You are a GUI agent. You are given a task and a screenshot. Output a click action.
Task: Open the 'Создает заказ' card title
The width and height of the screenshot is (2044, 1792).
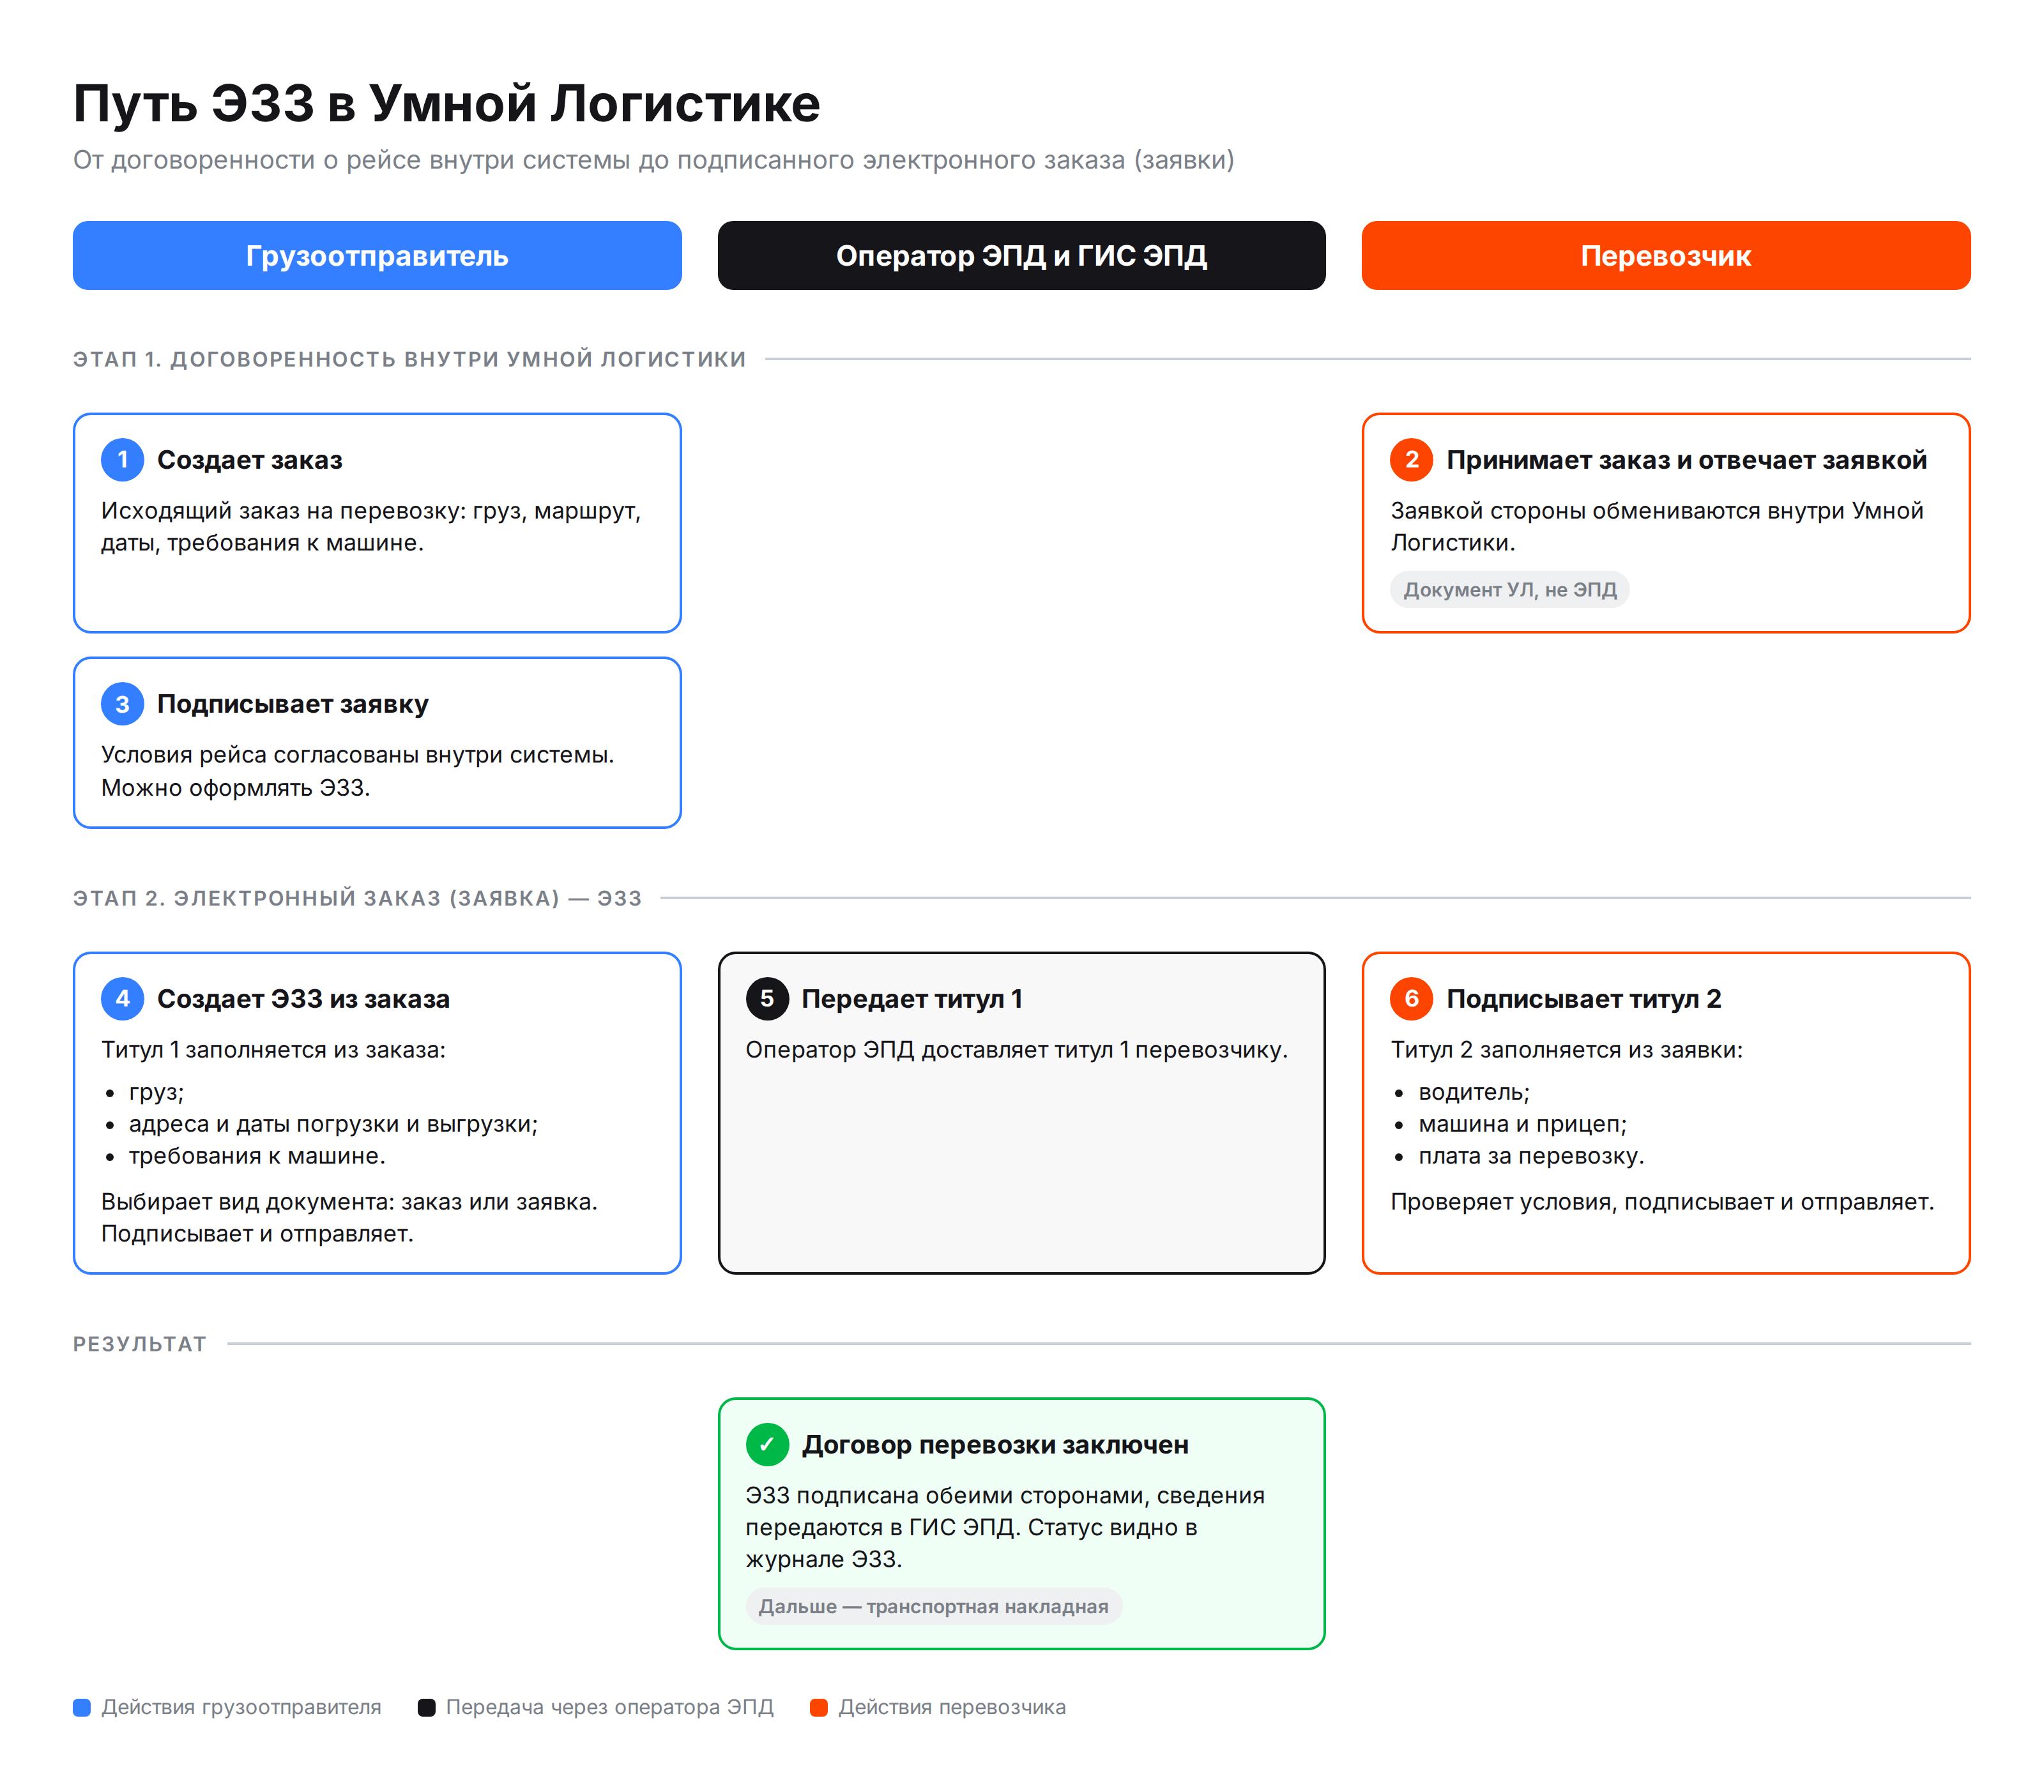pos(250,460)
